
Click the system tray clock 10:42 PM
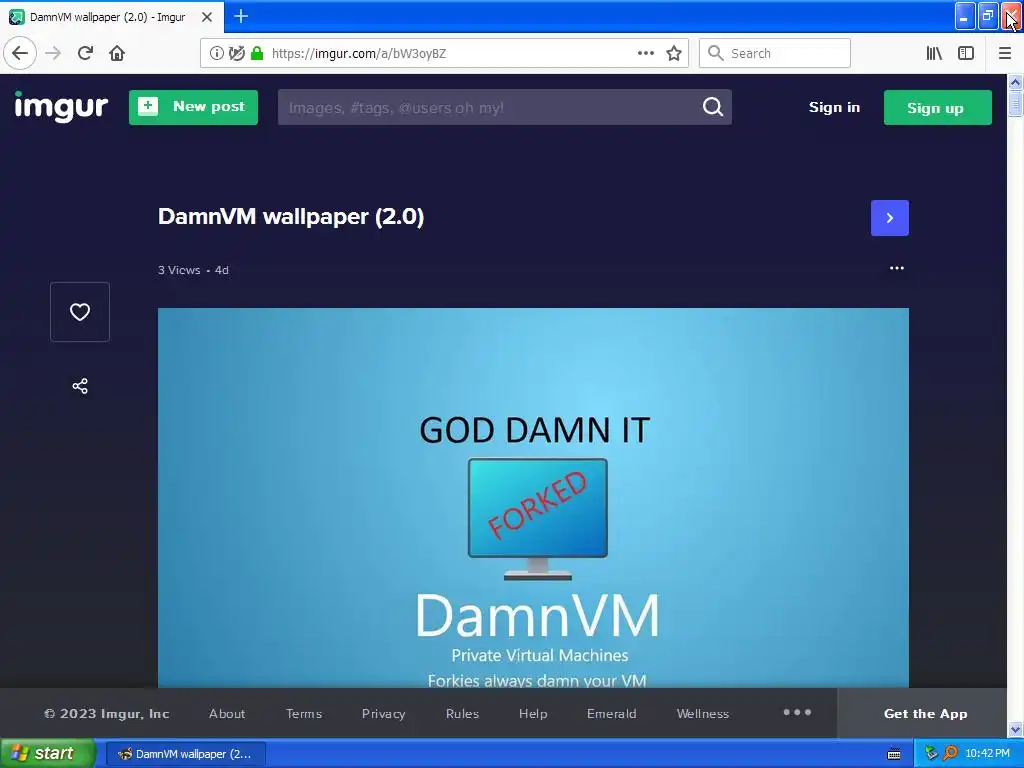987,754
